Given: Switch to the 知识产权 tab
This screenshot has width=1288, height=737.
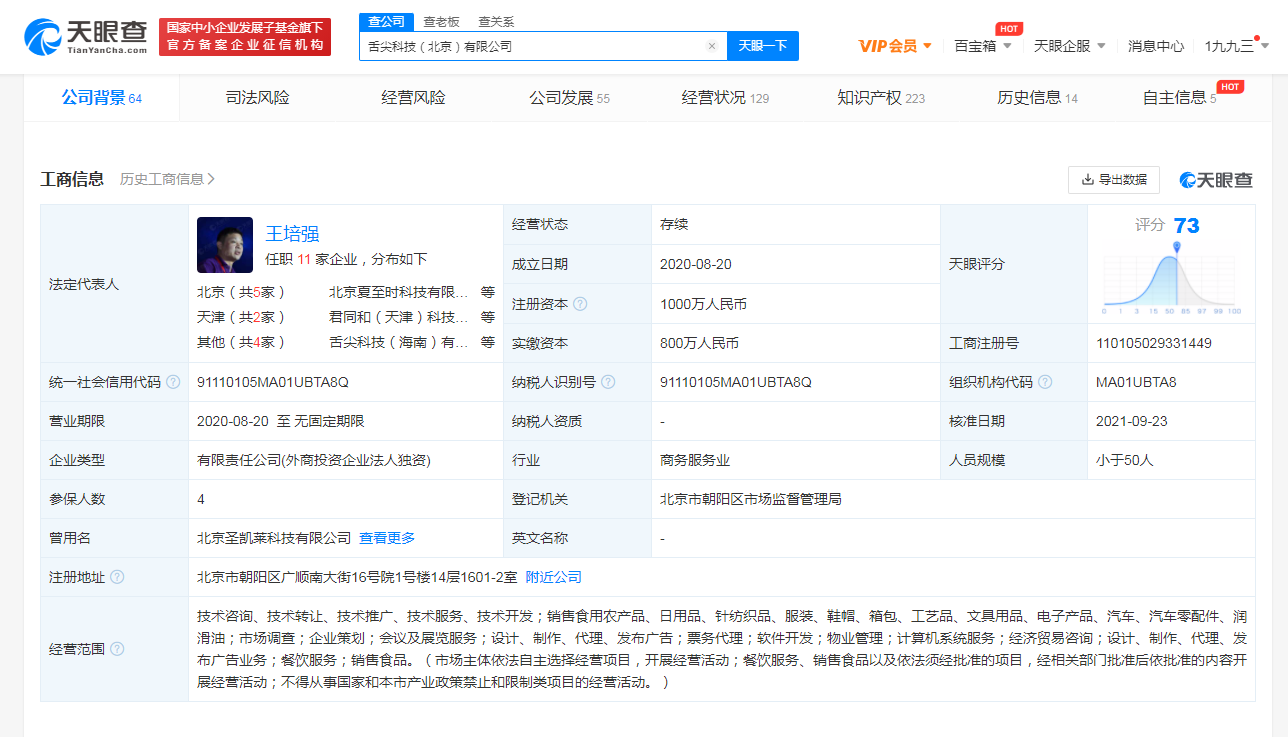Looking at the screenshot, I should click(881, 98).
